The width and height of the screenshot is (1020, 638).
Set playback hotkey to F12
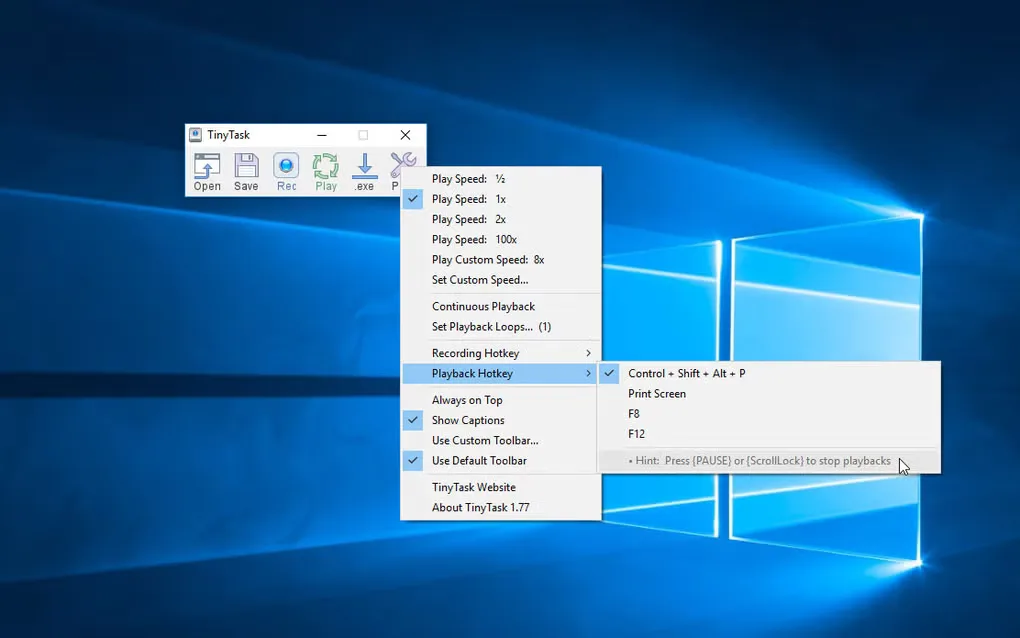pos(769,434)
